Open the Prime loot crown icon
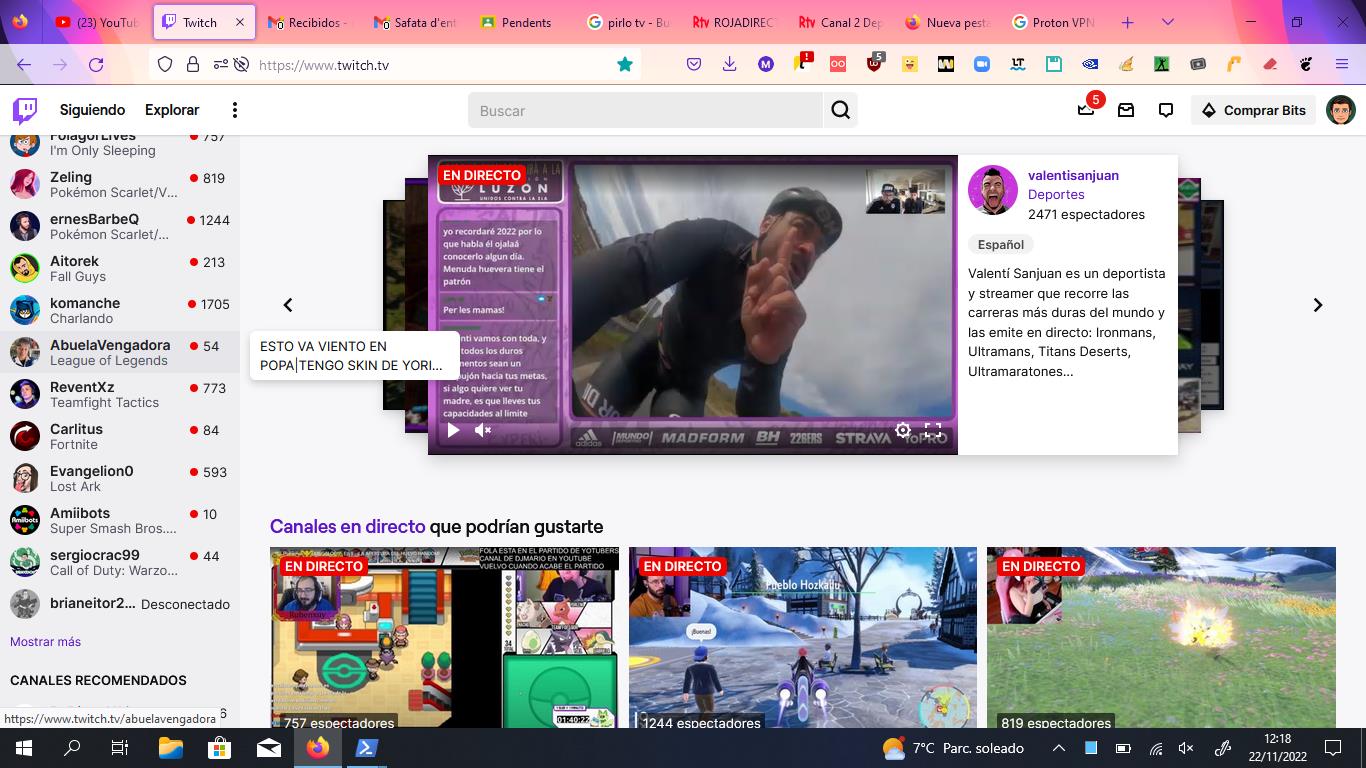The image size is (1366, 768). coord(1086,110)
